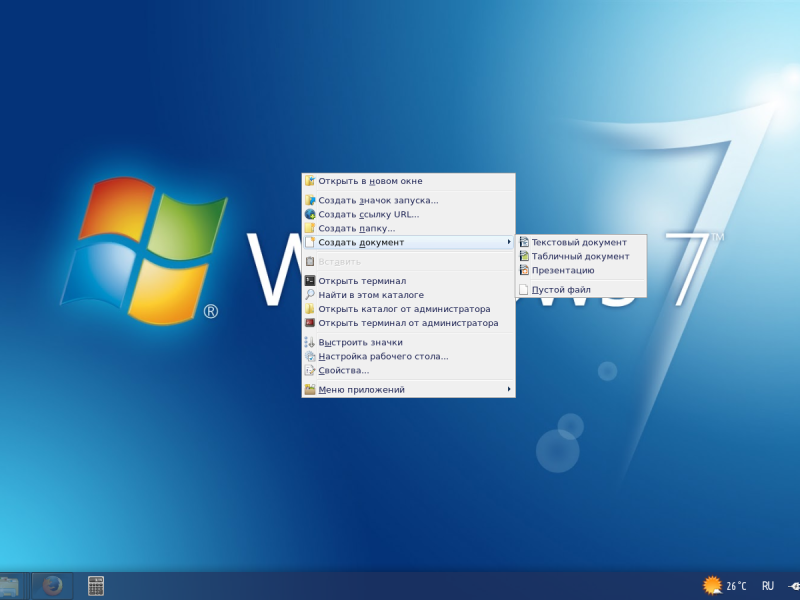Click the magnifier icon beside 'Найти в этом каталоге'
800x600 pixels.
click(310, 294)
